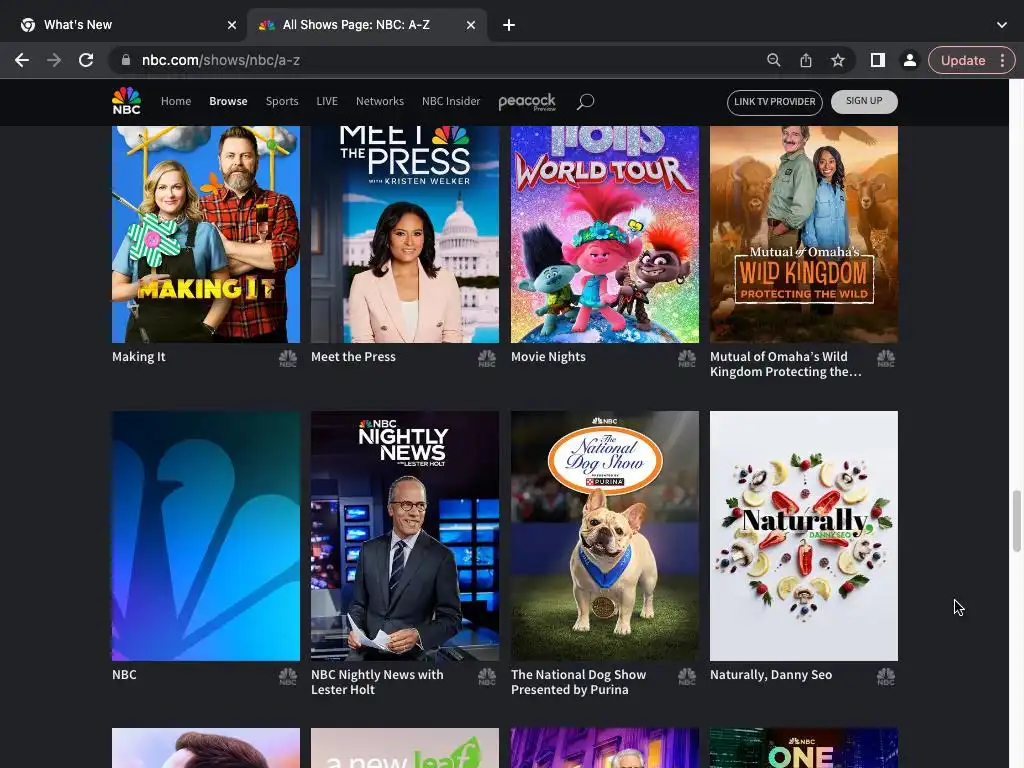Switch to the What's New tab
The height and width of the screenshot is (768, 1024).
coord(124,25)
